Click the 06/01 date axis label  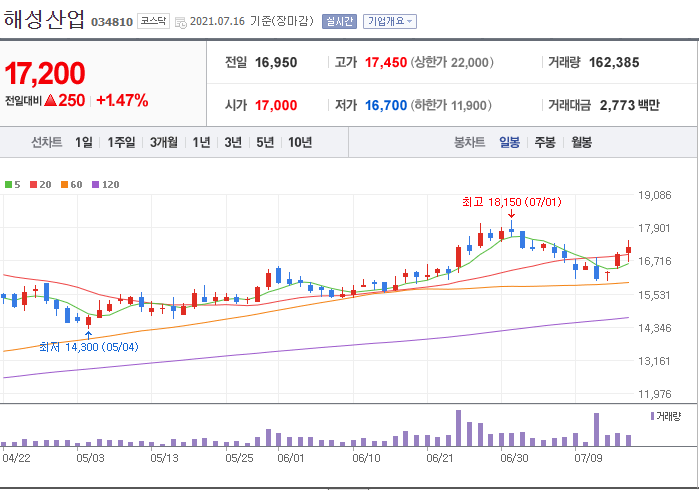point(291,458)
